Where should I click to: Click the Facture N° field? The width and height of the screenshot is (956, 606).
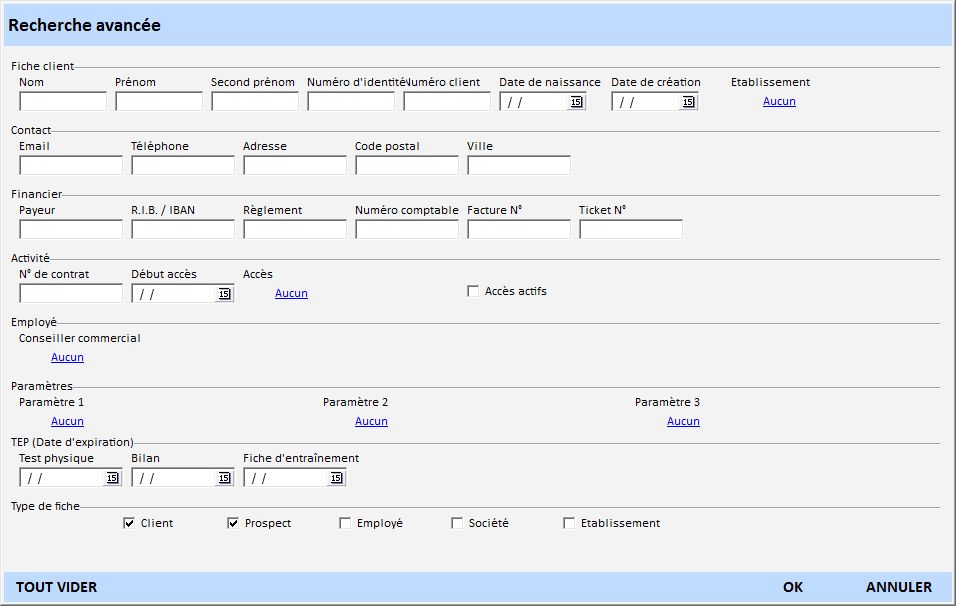(519, 229)
